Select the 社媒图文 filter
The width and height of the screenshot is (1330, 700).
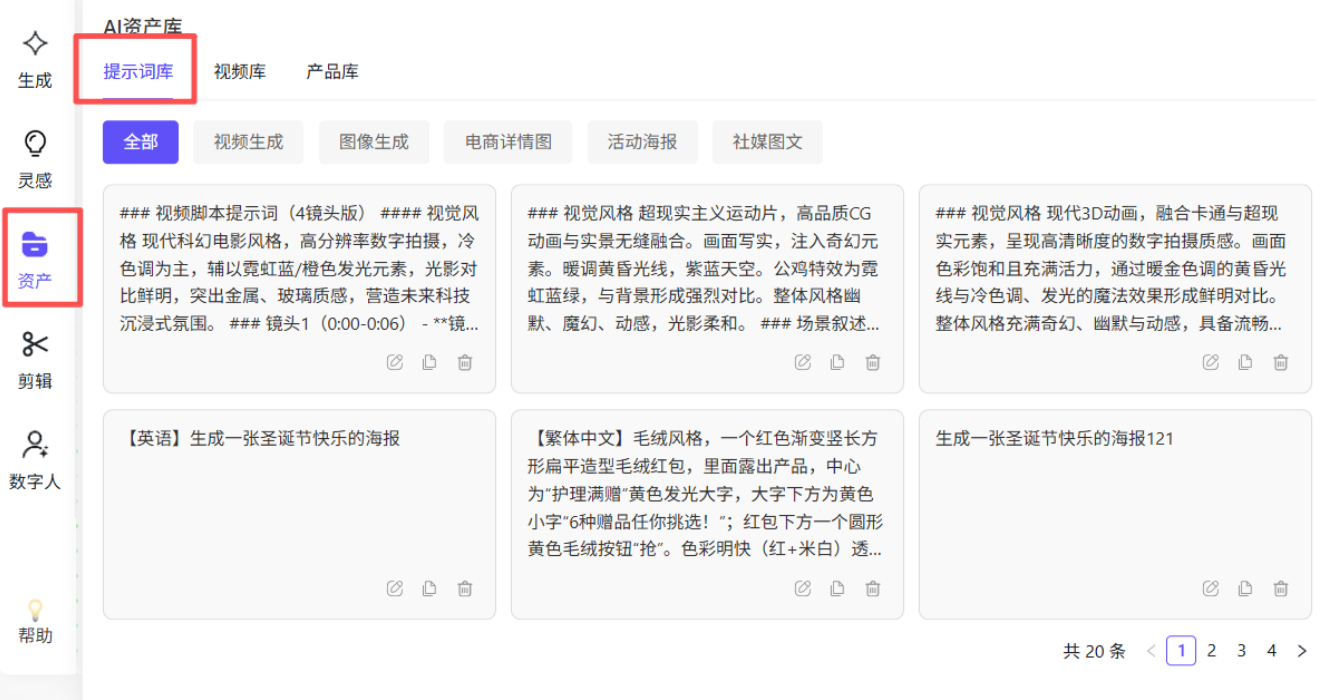click(x=767, y=142)
